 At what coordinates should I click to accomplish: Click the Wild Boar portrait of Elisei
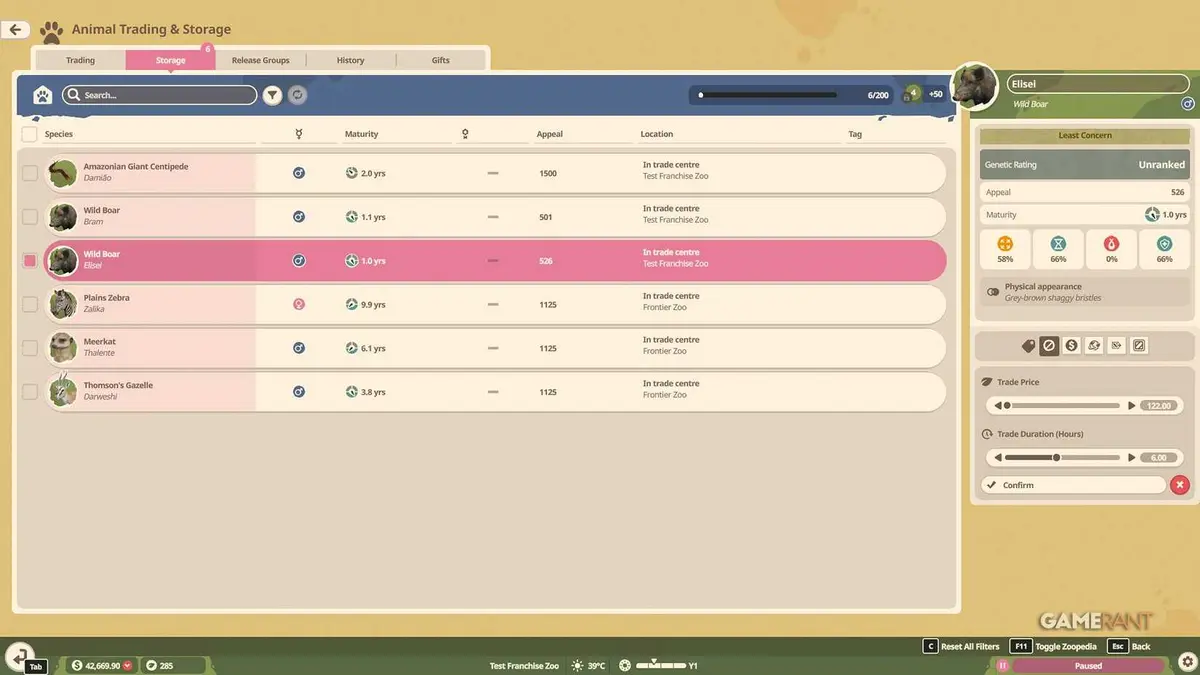974,88
